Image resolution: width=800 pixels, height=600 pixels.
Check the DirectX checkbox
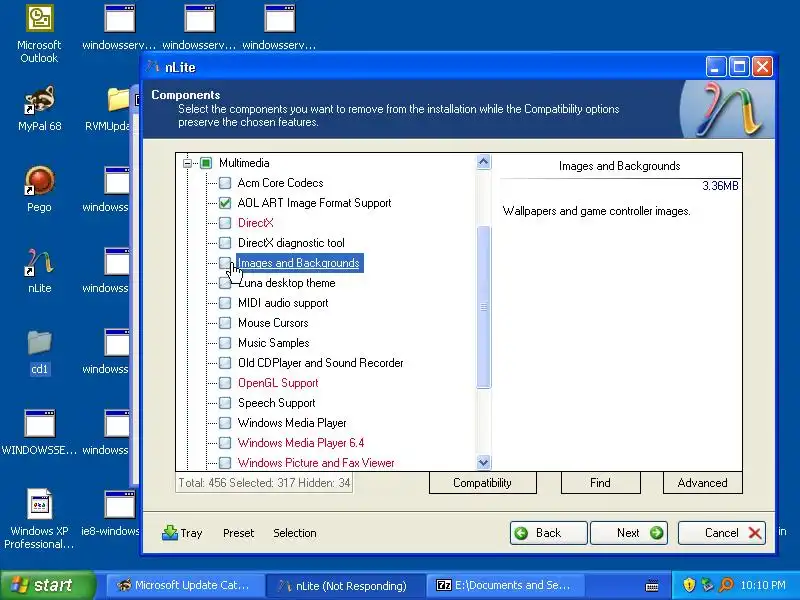click(x=224, y=223)
